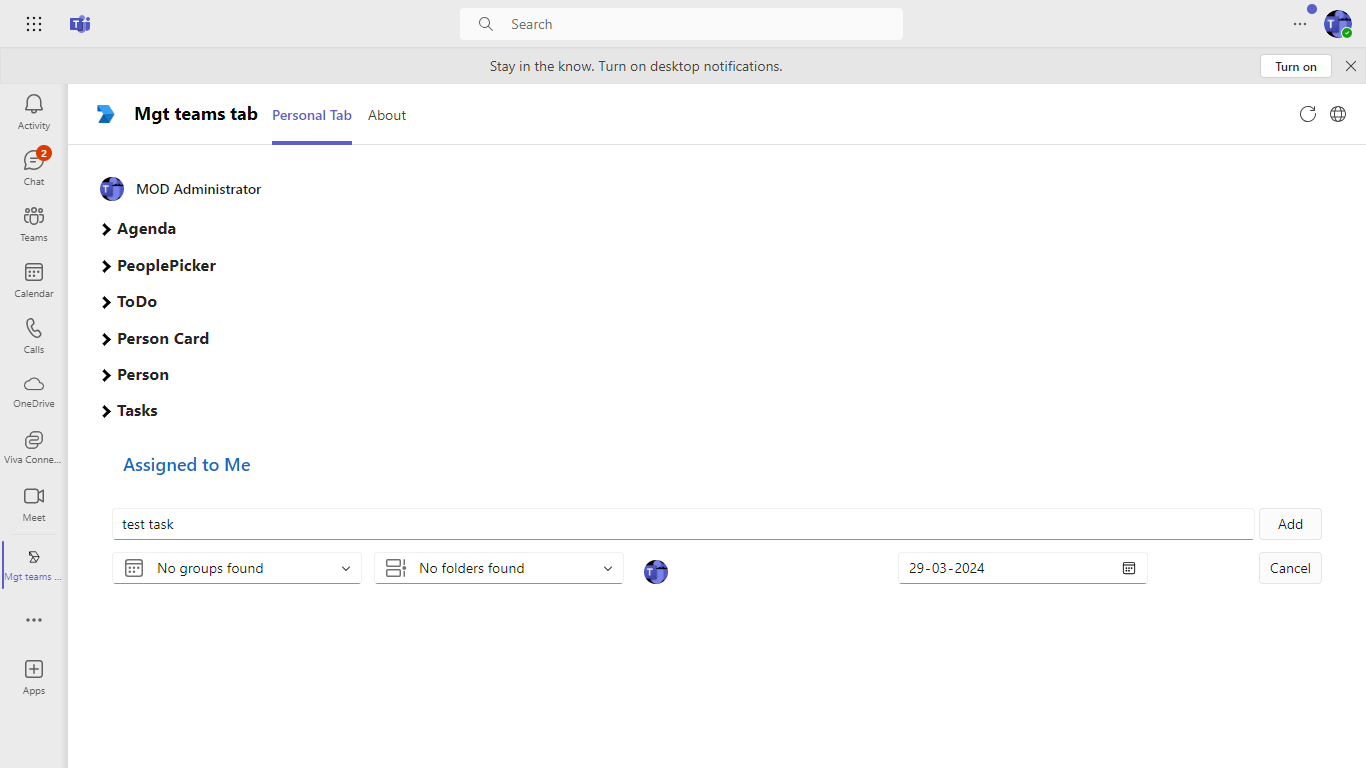
Task: Go to Teams in the sidebar
Action: click(34, 224)
